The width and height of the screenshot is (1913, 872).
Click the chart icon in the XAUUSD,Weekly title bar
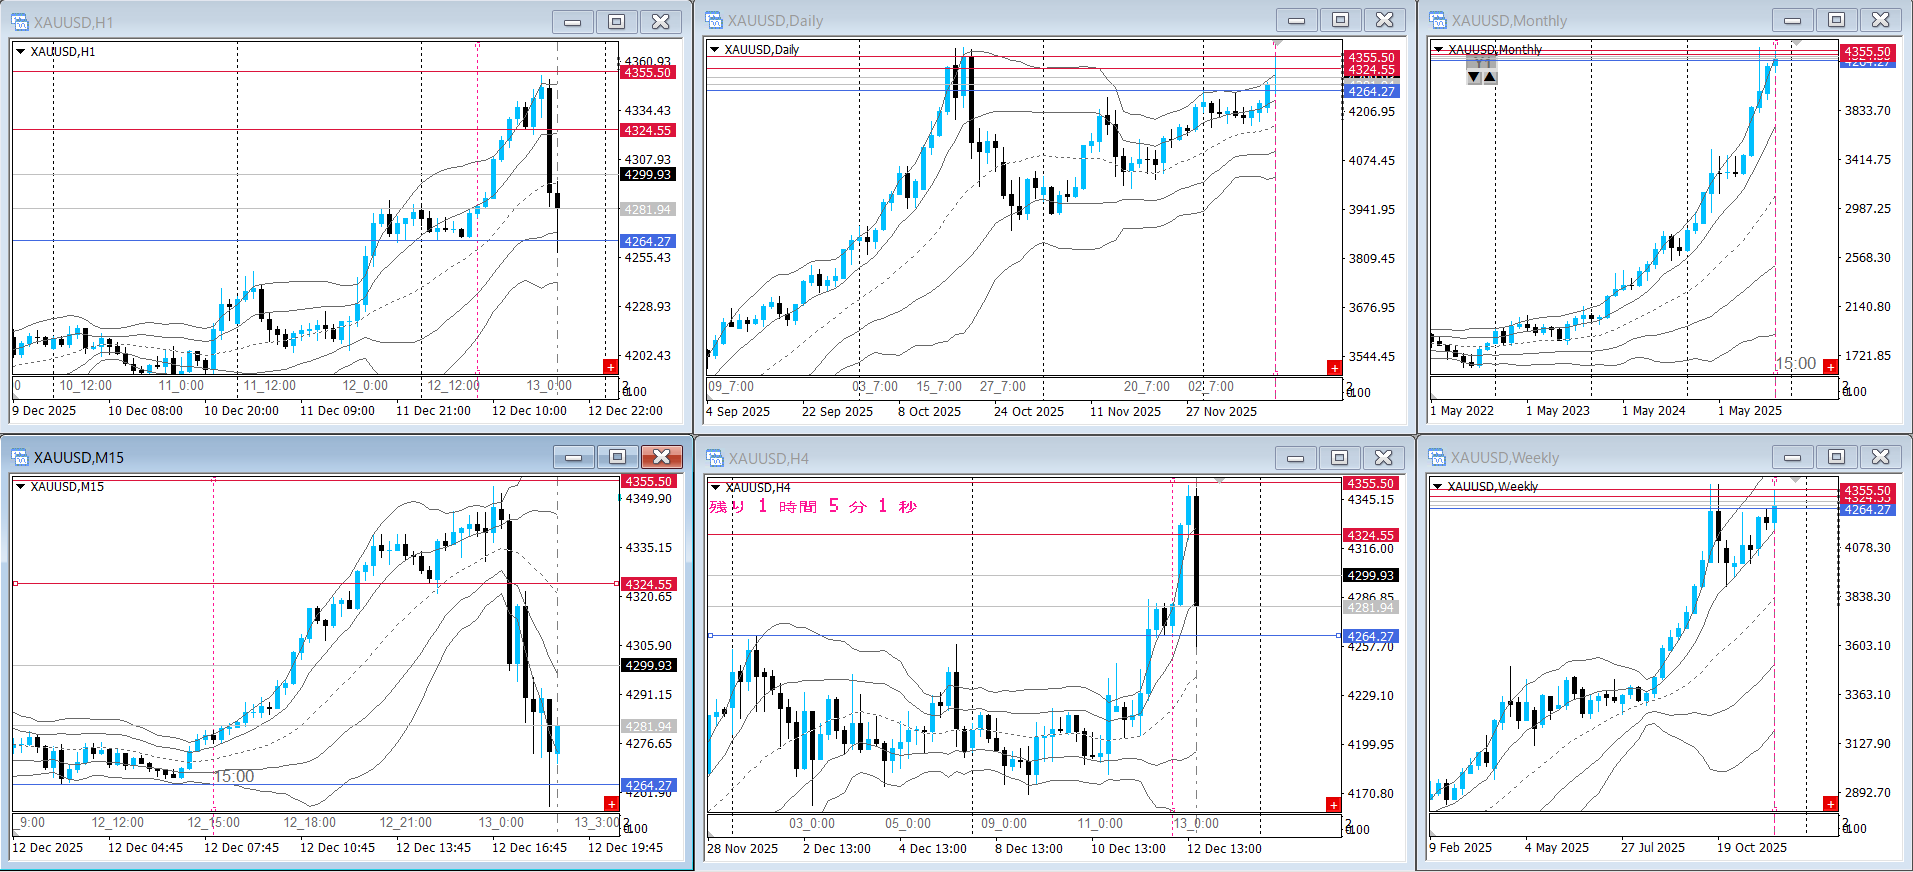(1438, 458)
